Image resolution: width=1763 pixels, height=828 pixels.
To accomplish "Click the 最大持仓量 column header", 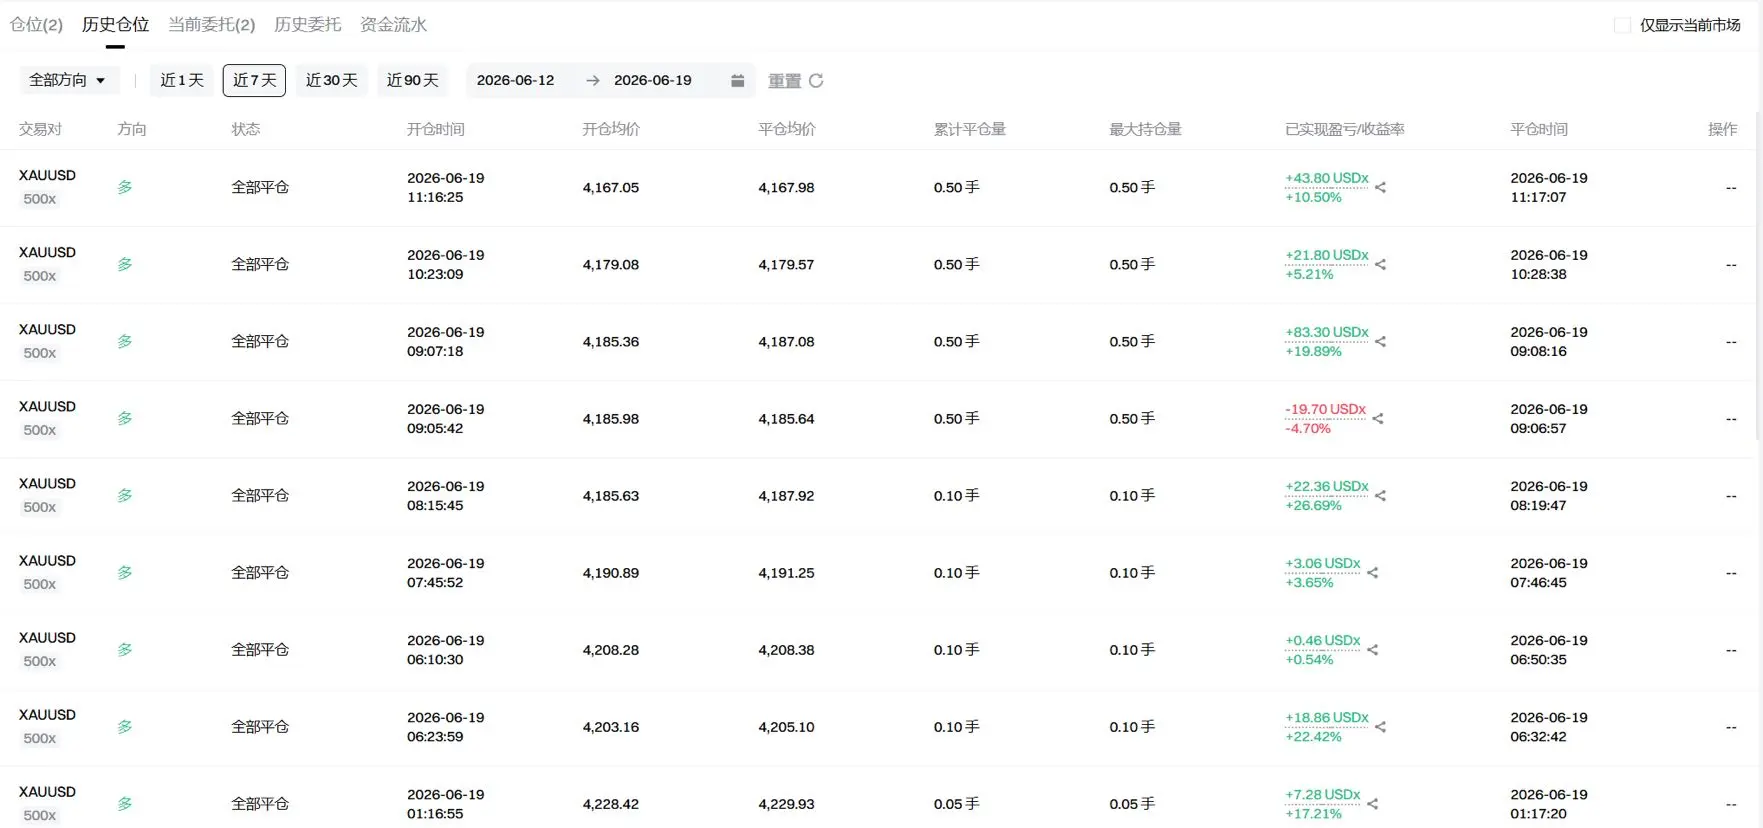I will [x=1145, y=129].
